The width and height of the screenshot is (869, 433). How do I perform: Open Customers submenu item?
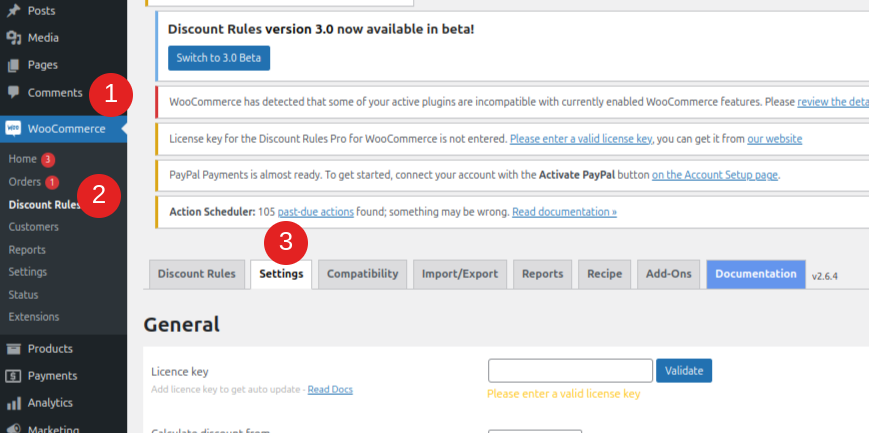click(x=33, y=227)
